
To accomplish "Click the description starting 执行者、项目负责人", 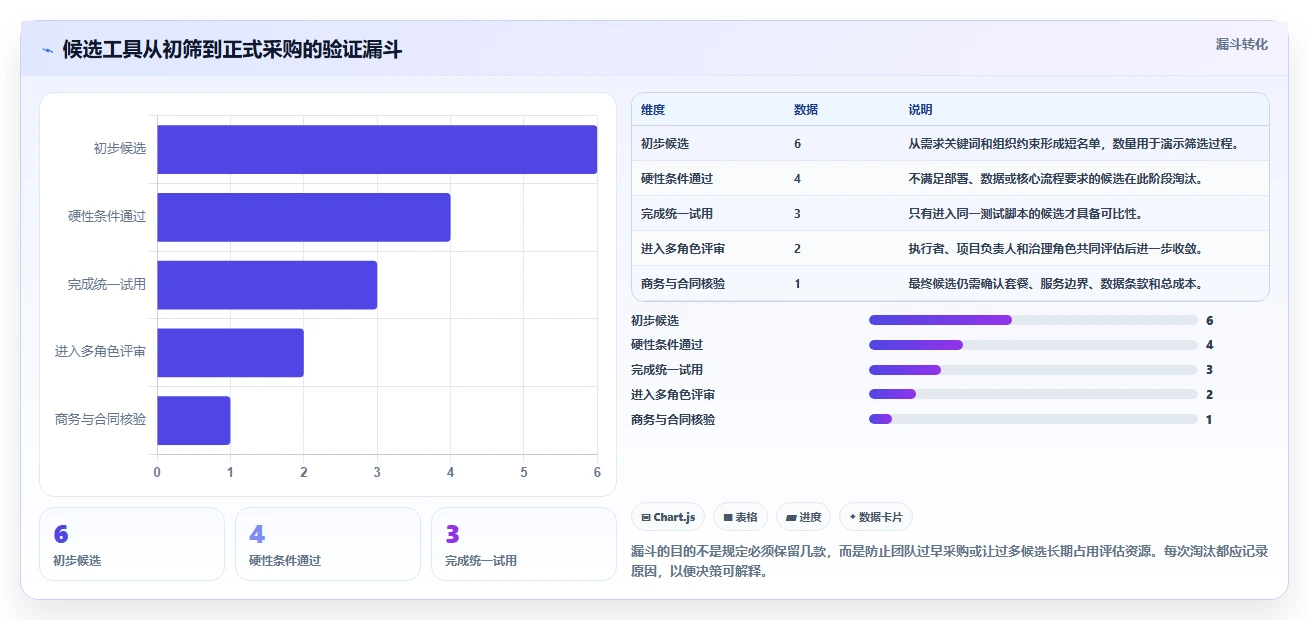I will 1055,249.
